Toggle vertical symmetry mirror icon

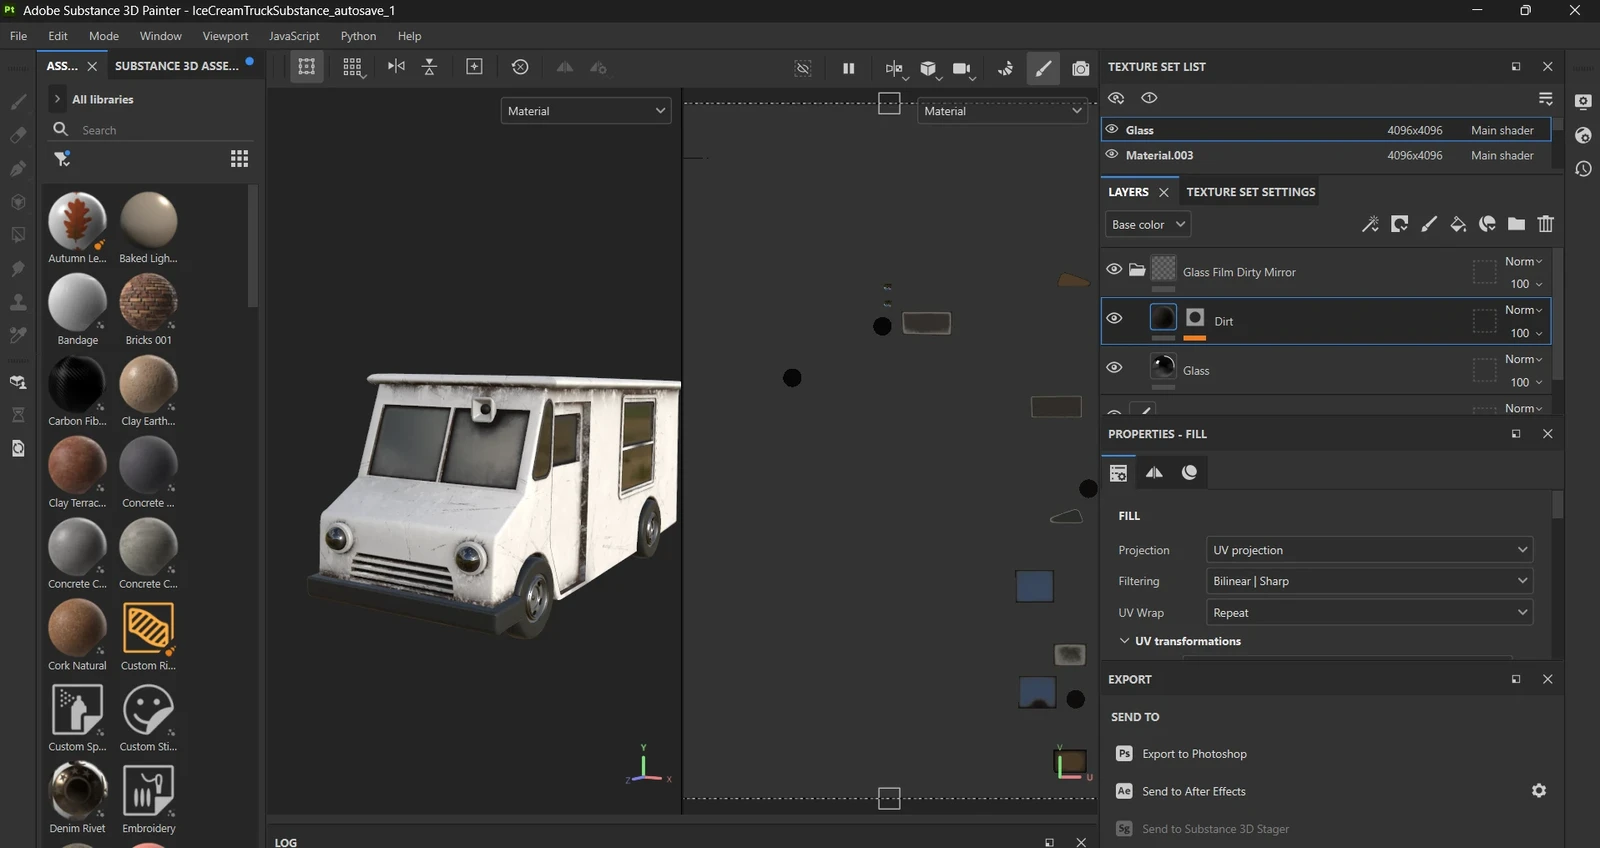[429, 67]
